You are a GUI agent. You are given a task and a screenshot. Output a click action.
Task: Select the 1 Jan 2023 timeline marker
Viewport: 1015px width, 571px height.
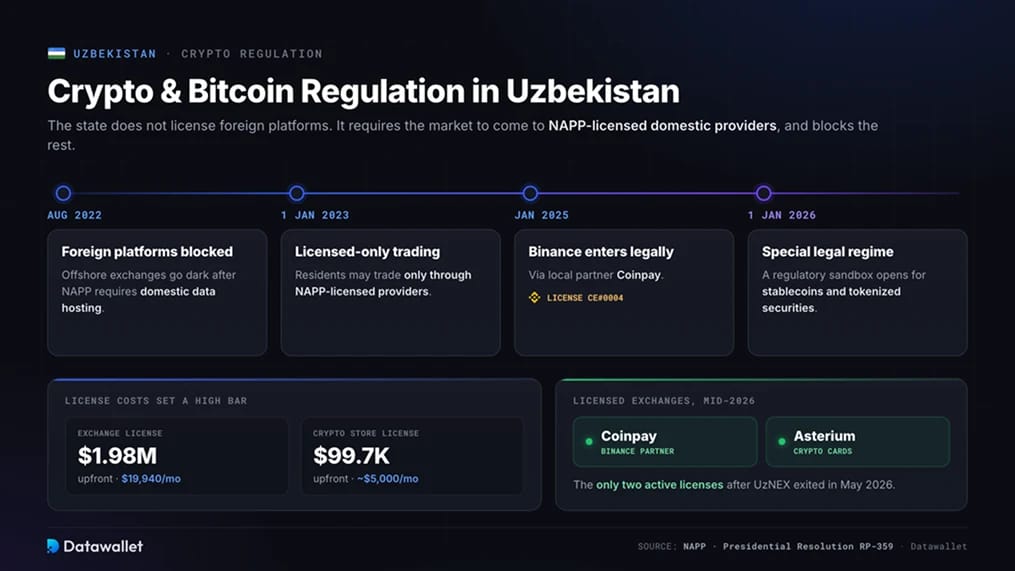pyautogui.click(x=296, y=193)
